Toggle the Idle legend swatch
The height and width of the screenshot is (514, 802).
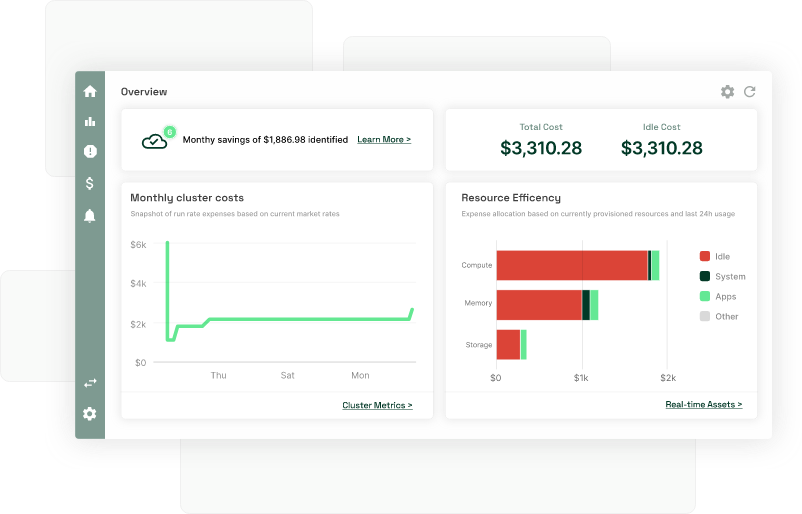pyautogui.click(x=704, y=256)
